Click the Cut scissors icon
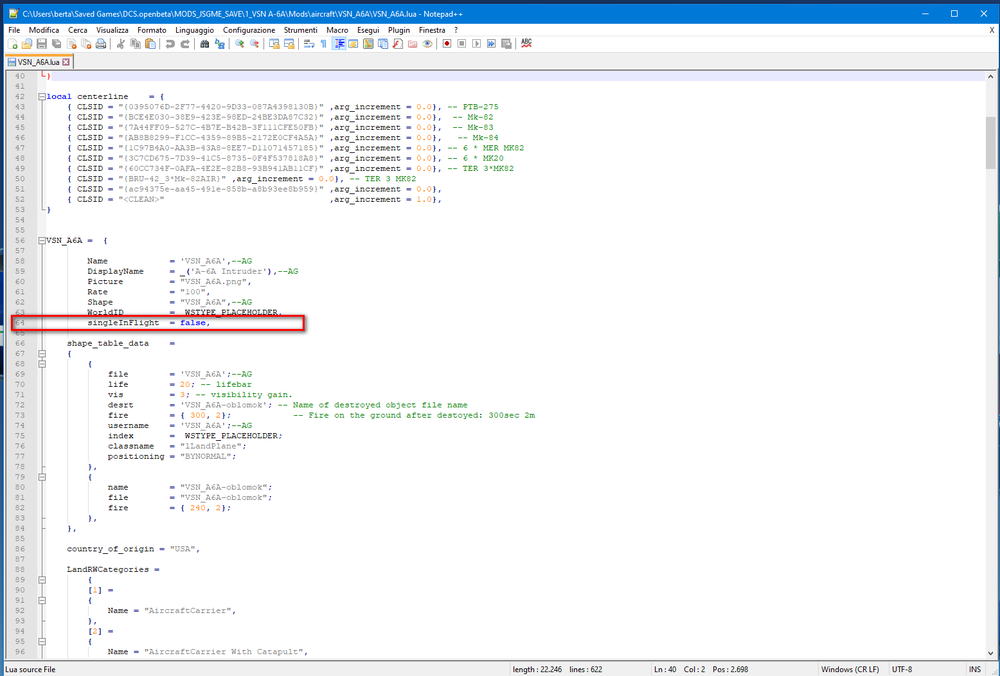This screenshot has height=676, width=1000. point(121,44)
